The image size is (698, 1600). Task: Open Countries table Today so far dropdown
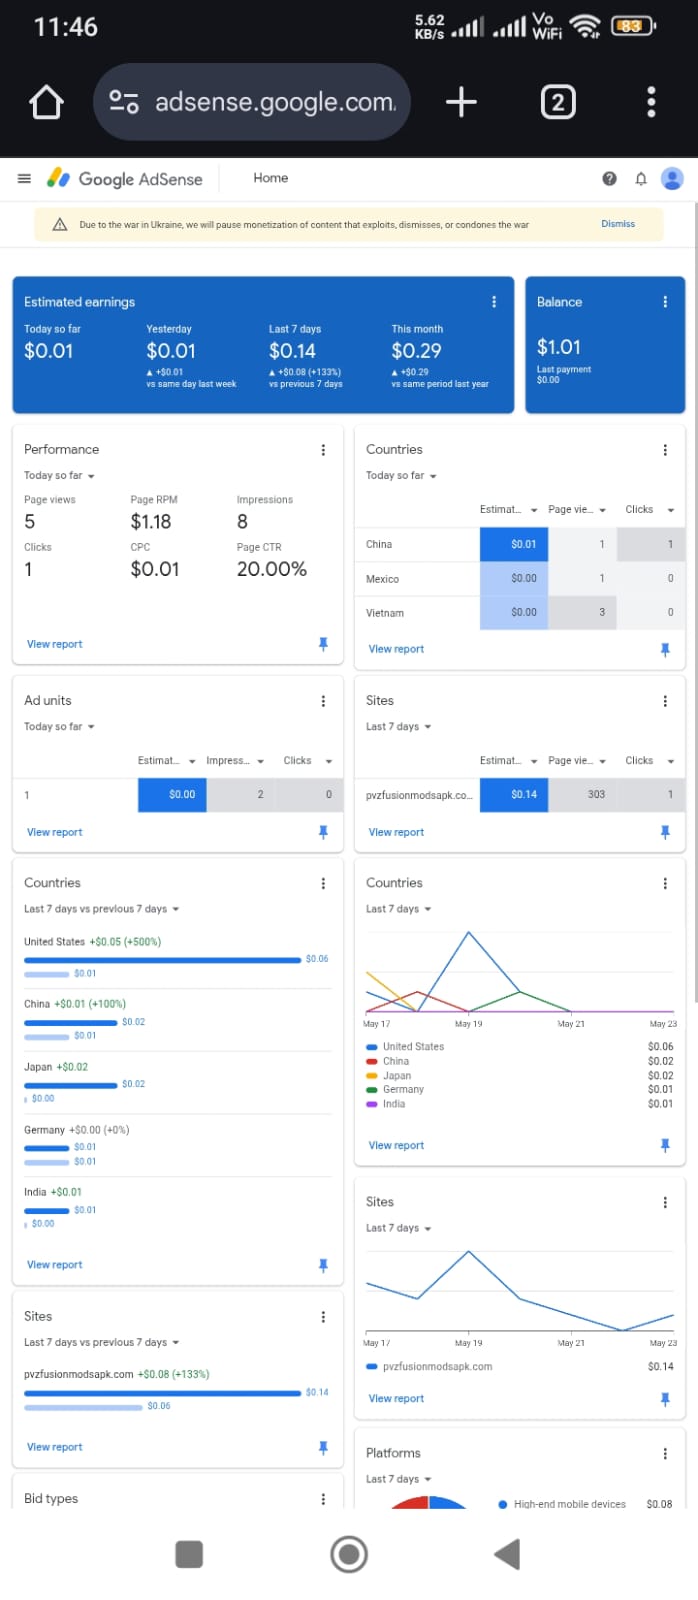click(402, 476)
